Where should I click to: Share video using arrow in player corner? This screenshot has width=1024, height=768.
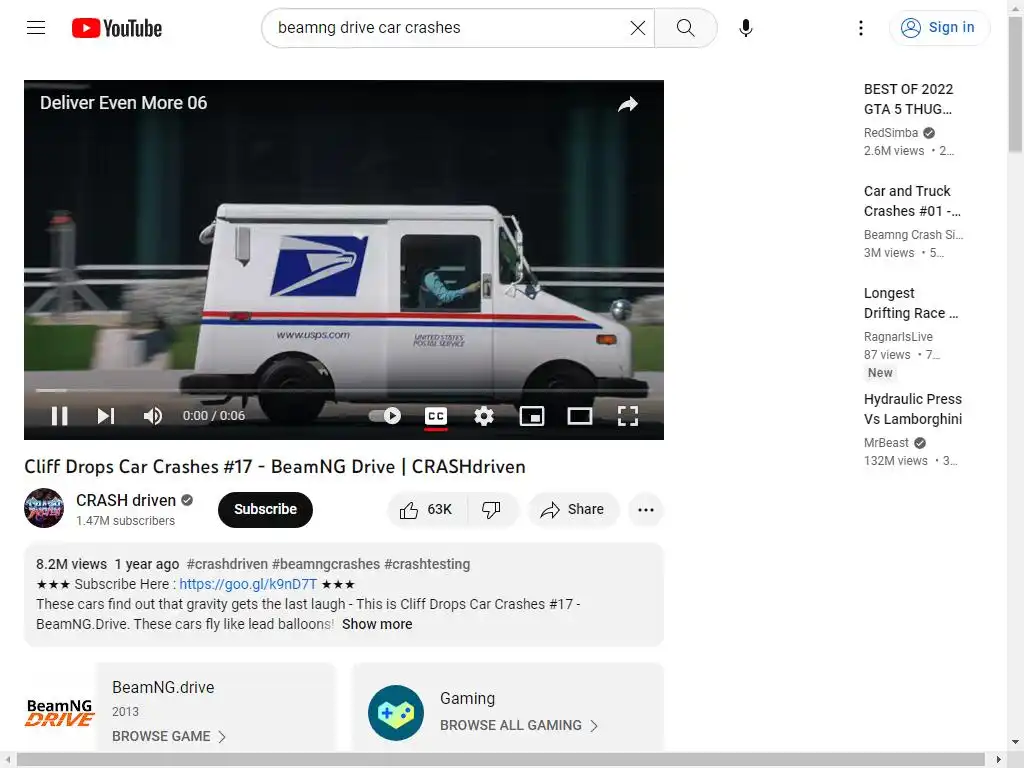pos(628,104)
